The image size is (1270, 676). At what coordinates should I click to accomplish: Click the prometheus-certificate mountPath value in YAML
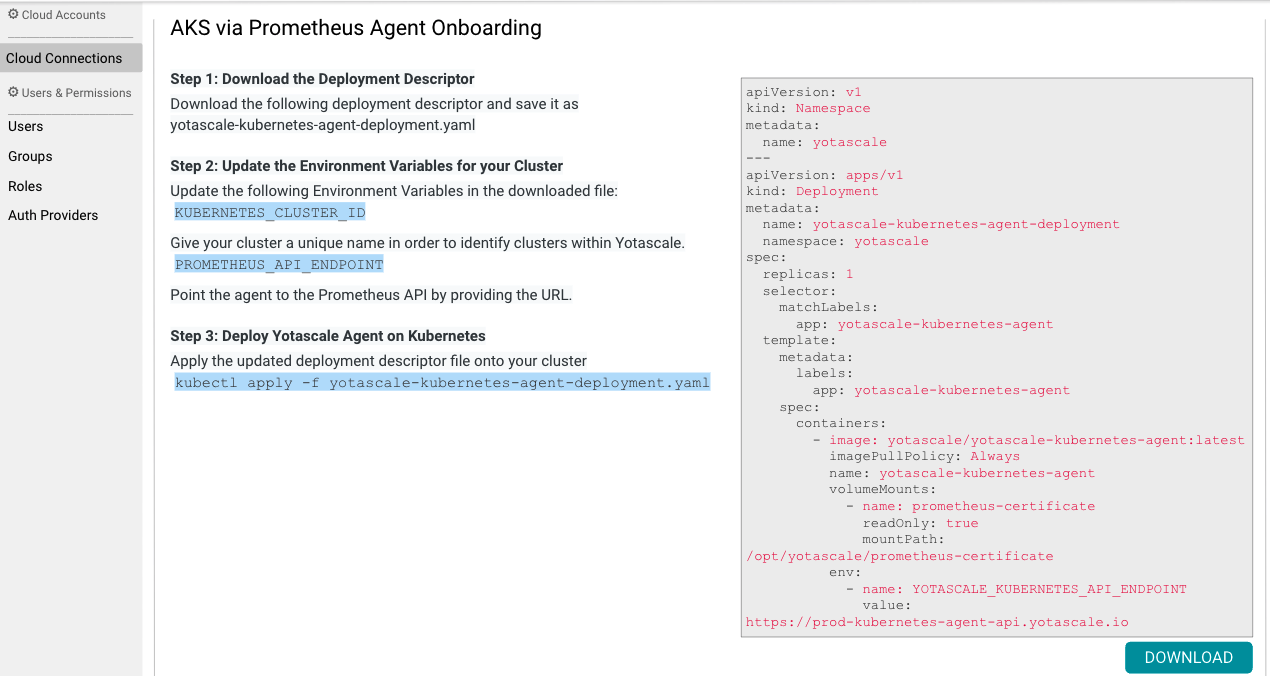click(x=899, y=556)
